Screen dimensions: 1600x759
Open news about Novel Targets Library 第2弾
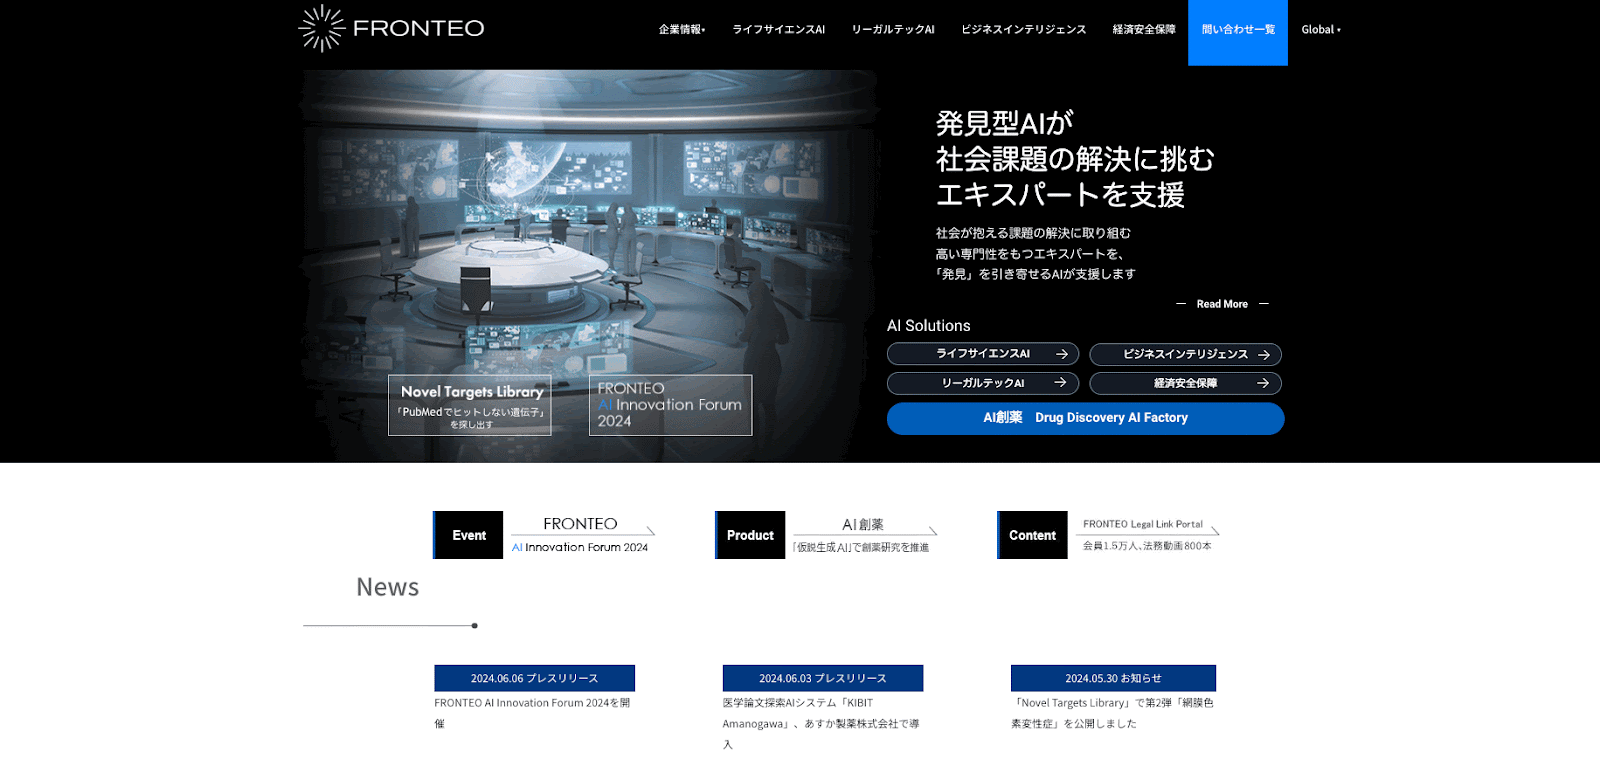click(x=1112, y=713)
